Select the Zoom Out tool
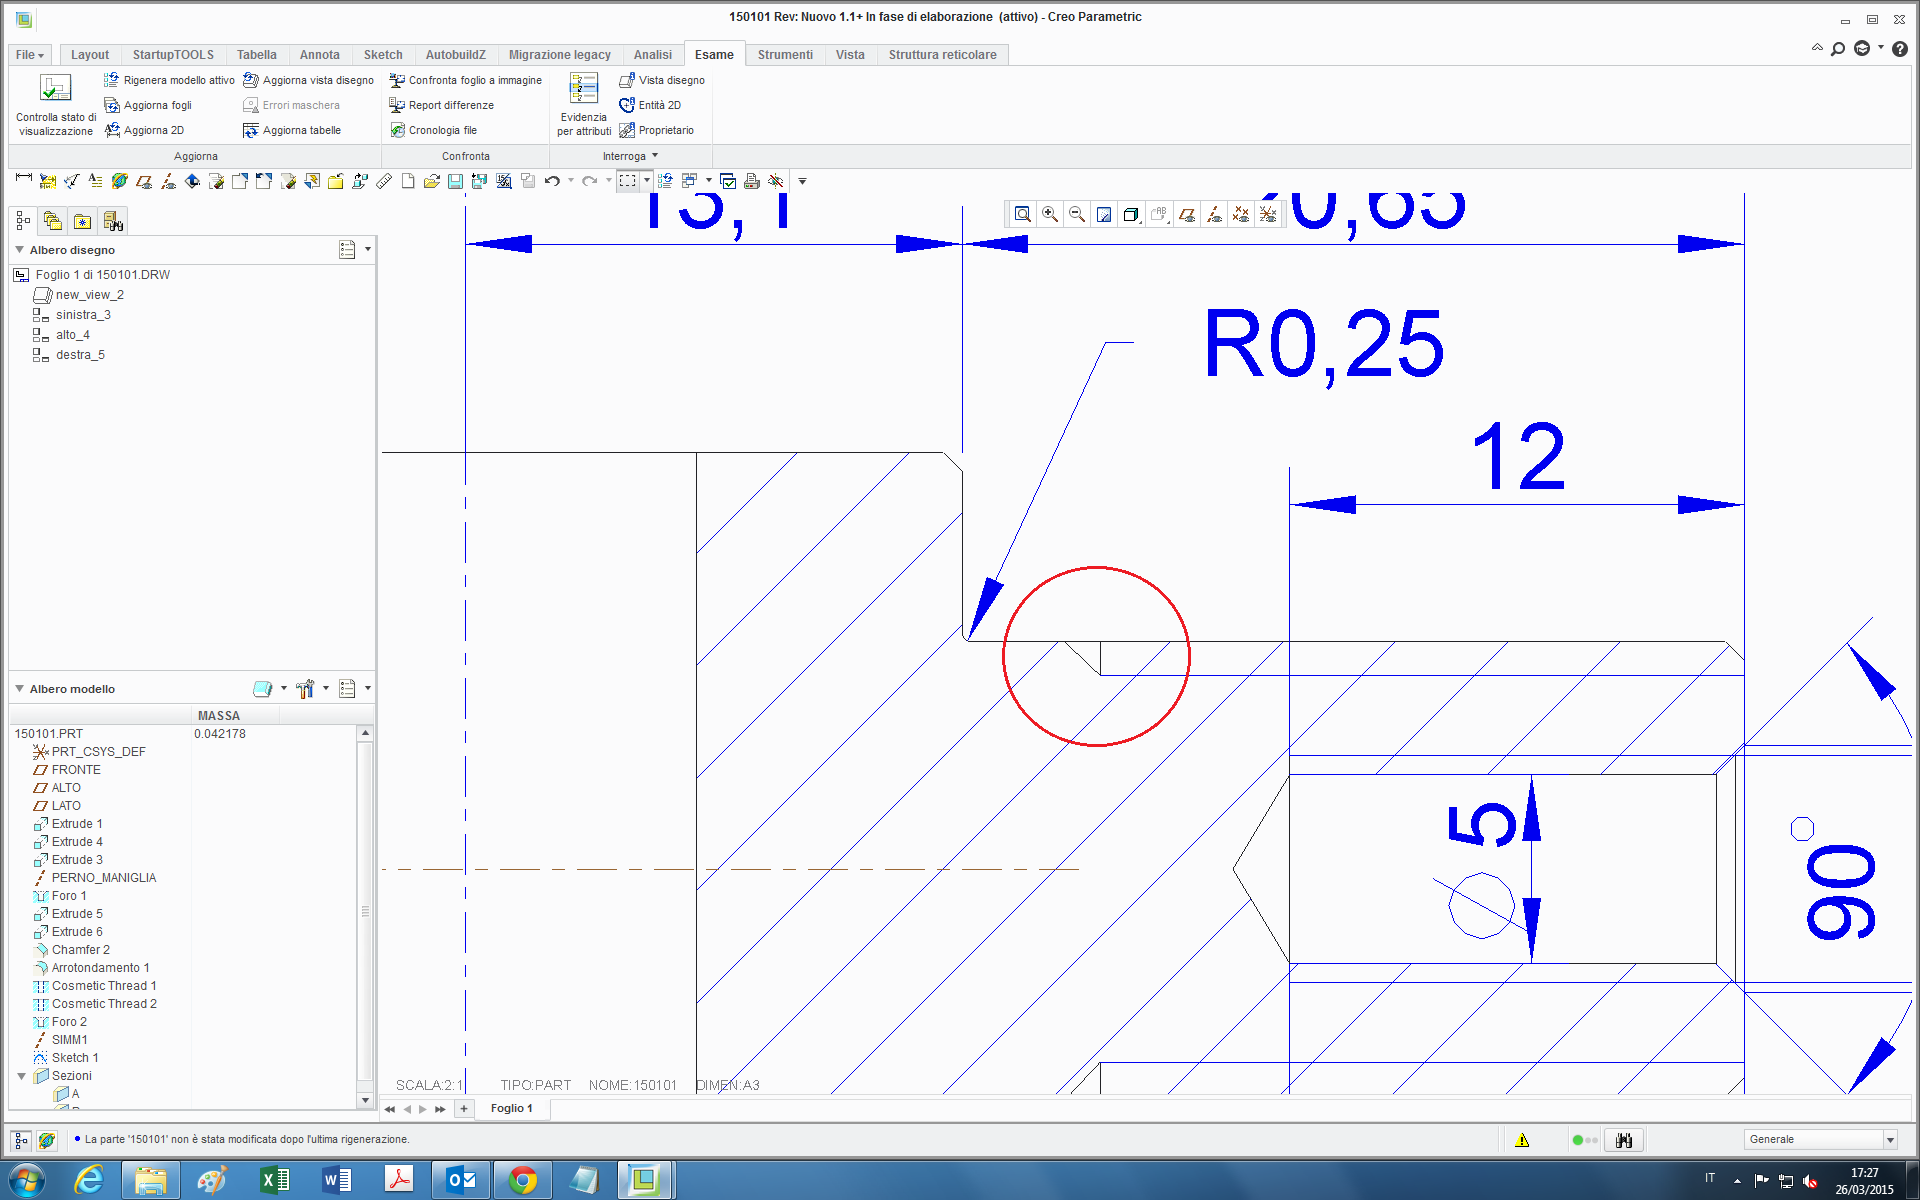 click(1076, 214)
